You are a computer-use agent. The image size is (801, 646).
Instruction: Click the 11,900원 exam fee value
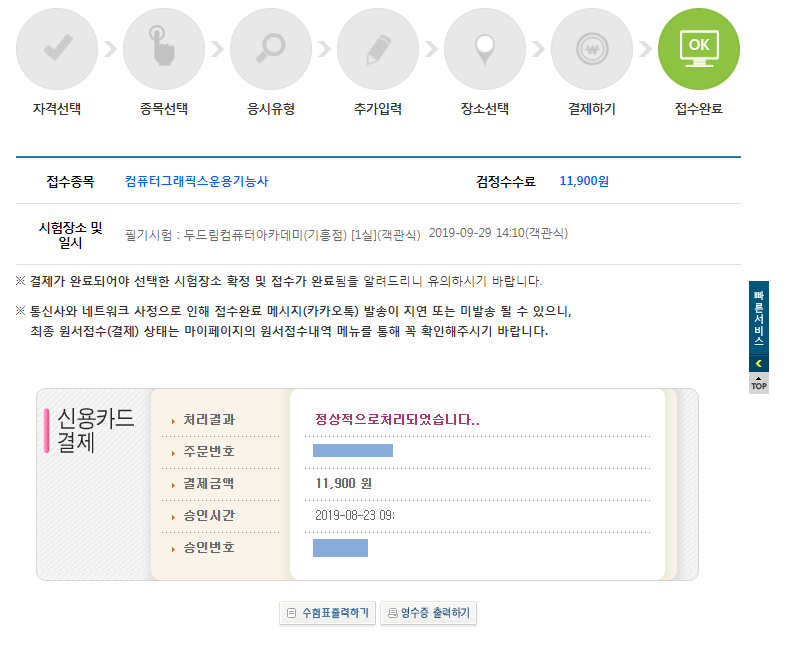click(584, 181)
